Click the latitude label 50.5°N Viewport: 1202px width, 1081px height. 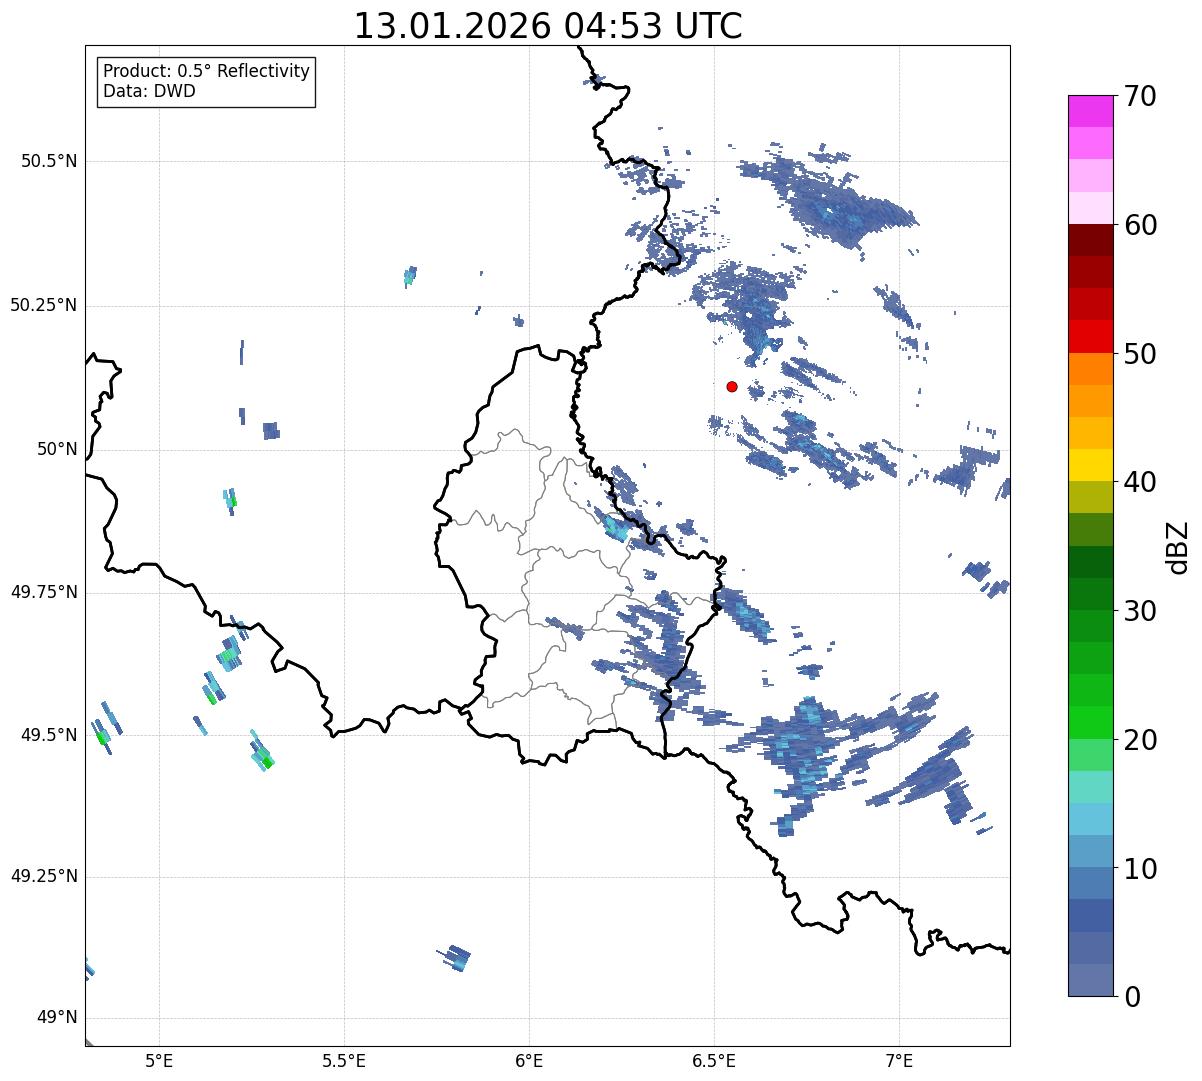(49, 161)
